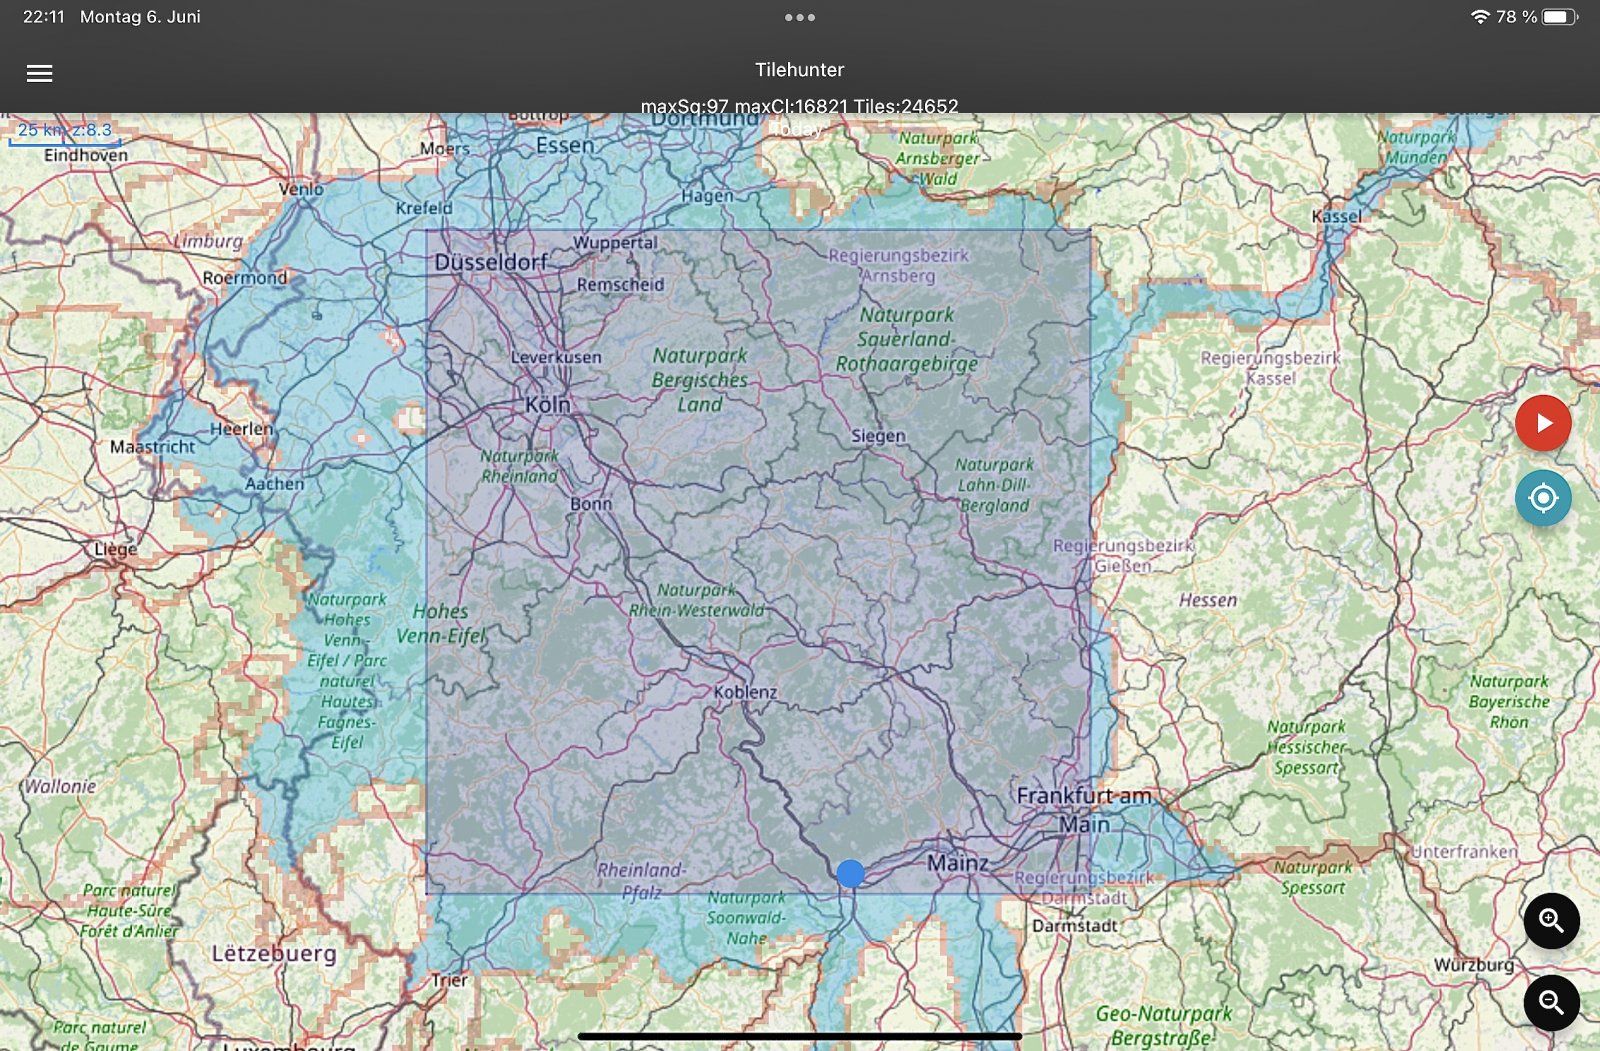Image resolution: width=1600 pixels, height=1051 pixels.
Task: Tap the Koblenz city label
Action: [745, 692]
